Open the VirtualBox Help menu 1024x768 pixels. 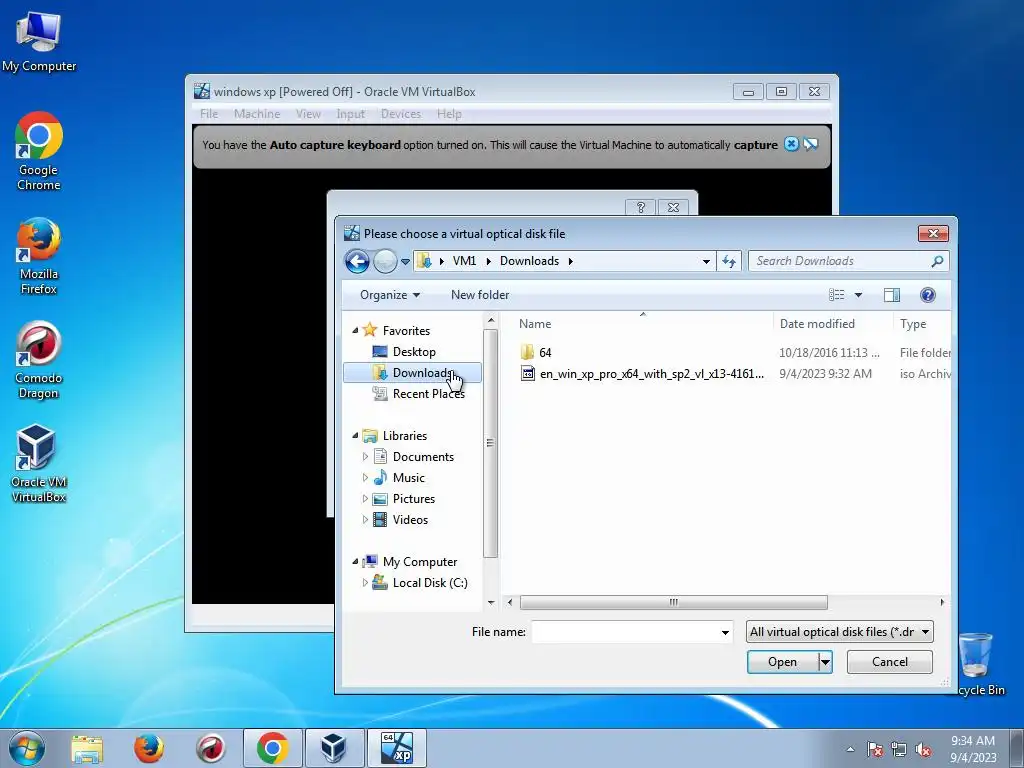pos(449,114)
